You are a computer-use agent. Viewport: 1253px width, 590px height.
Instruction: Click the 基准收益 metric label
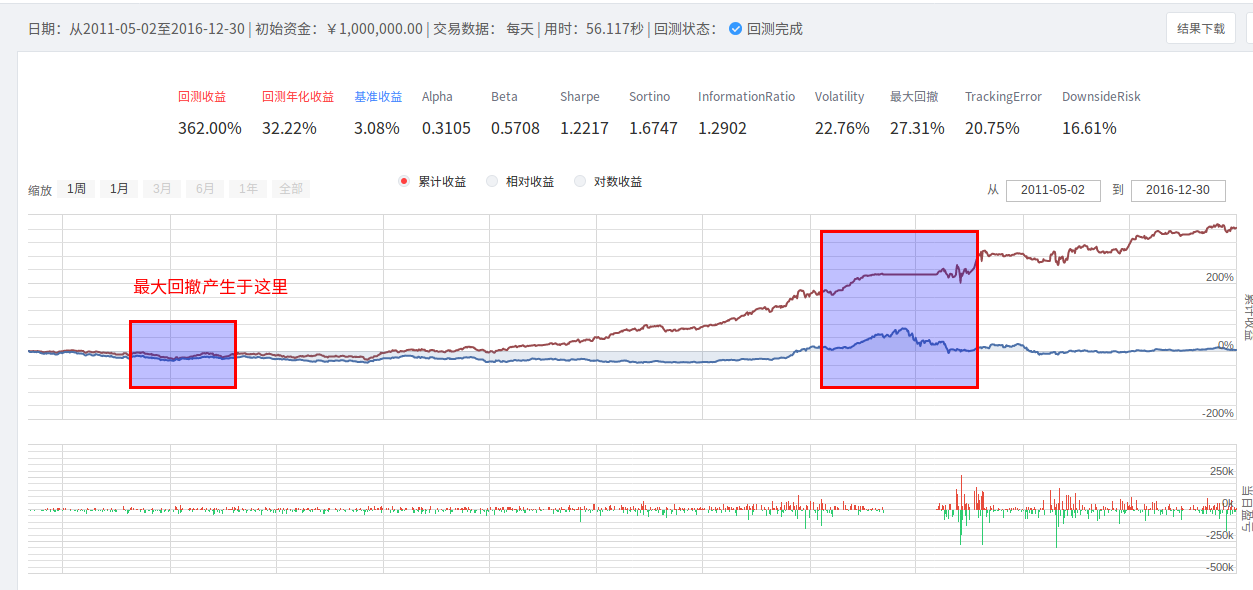378,97
